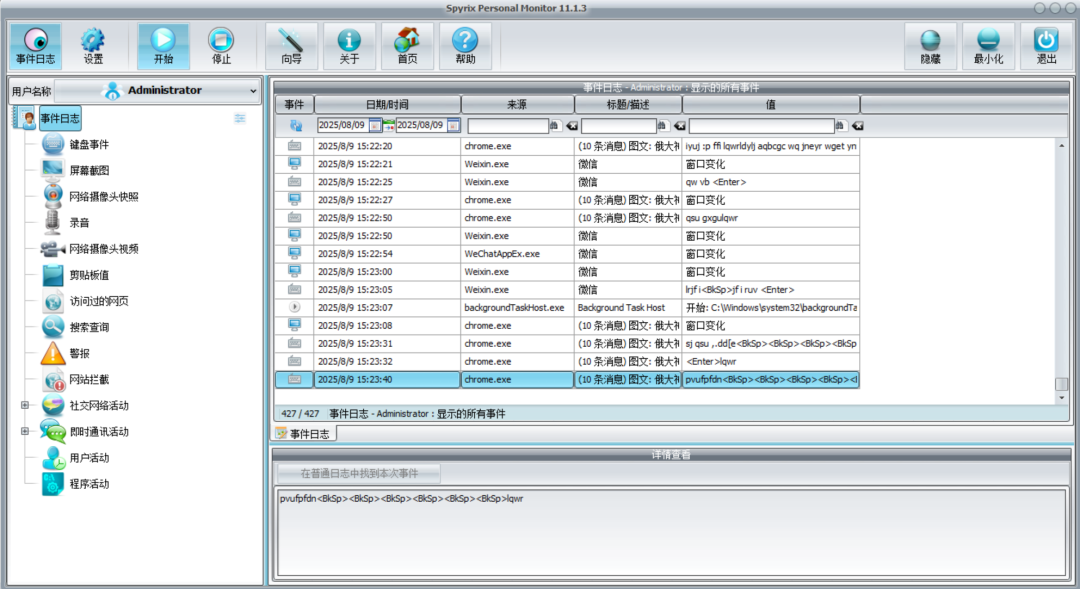Sort by the 值 column header
This screenshot has width=1080, height=589.
pyautogui.click(x=771, y=105)
